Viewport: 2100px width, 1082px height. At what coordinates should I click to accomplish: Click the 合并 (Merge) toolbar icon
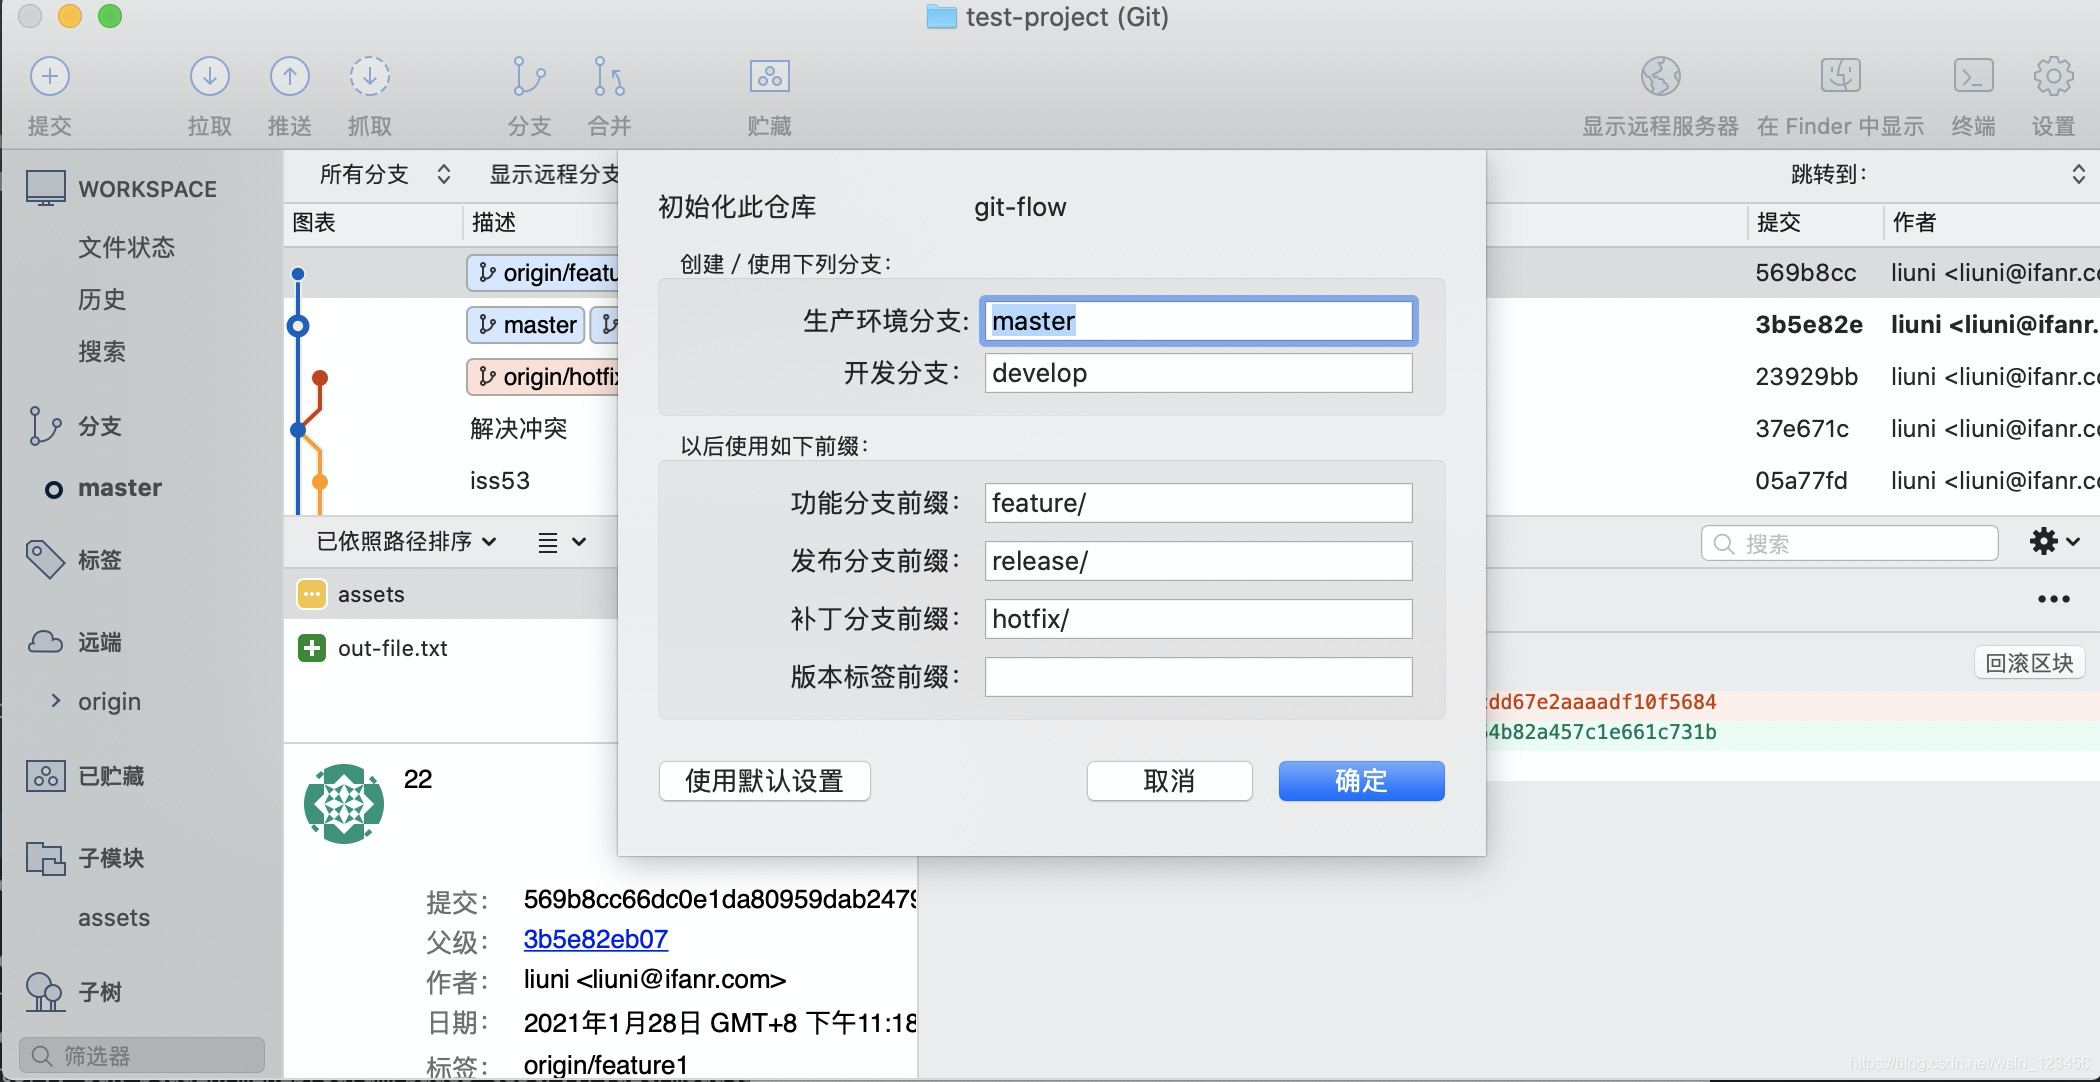[x=609, y=77]
